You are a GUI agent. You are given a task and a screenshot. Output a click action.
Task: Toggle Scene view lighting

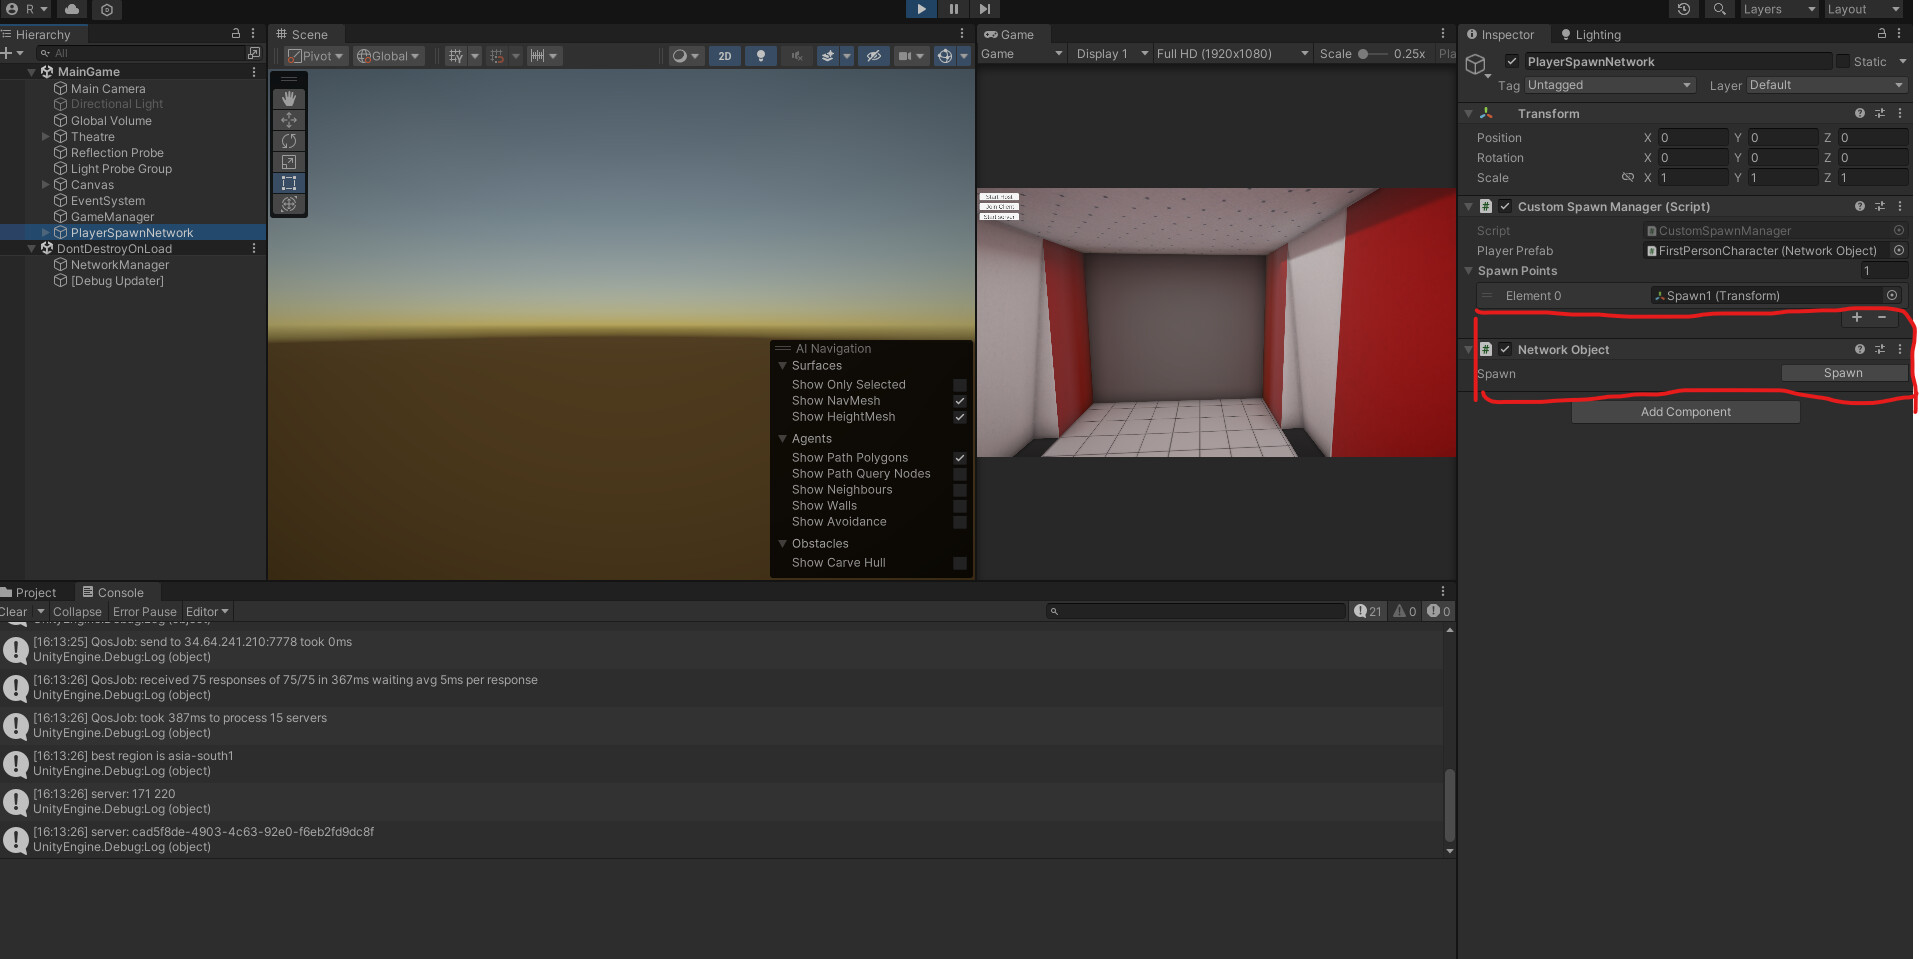tap(761, 56)
